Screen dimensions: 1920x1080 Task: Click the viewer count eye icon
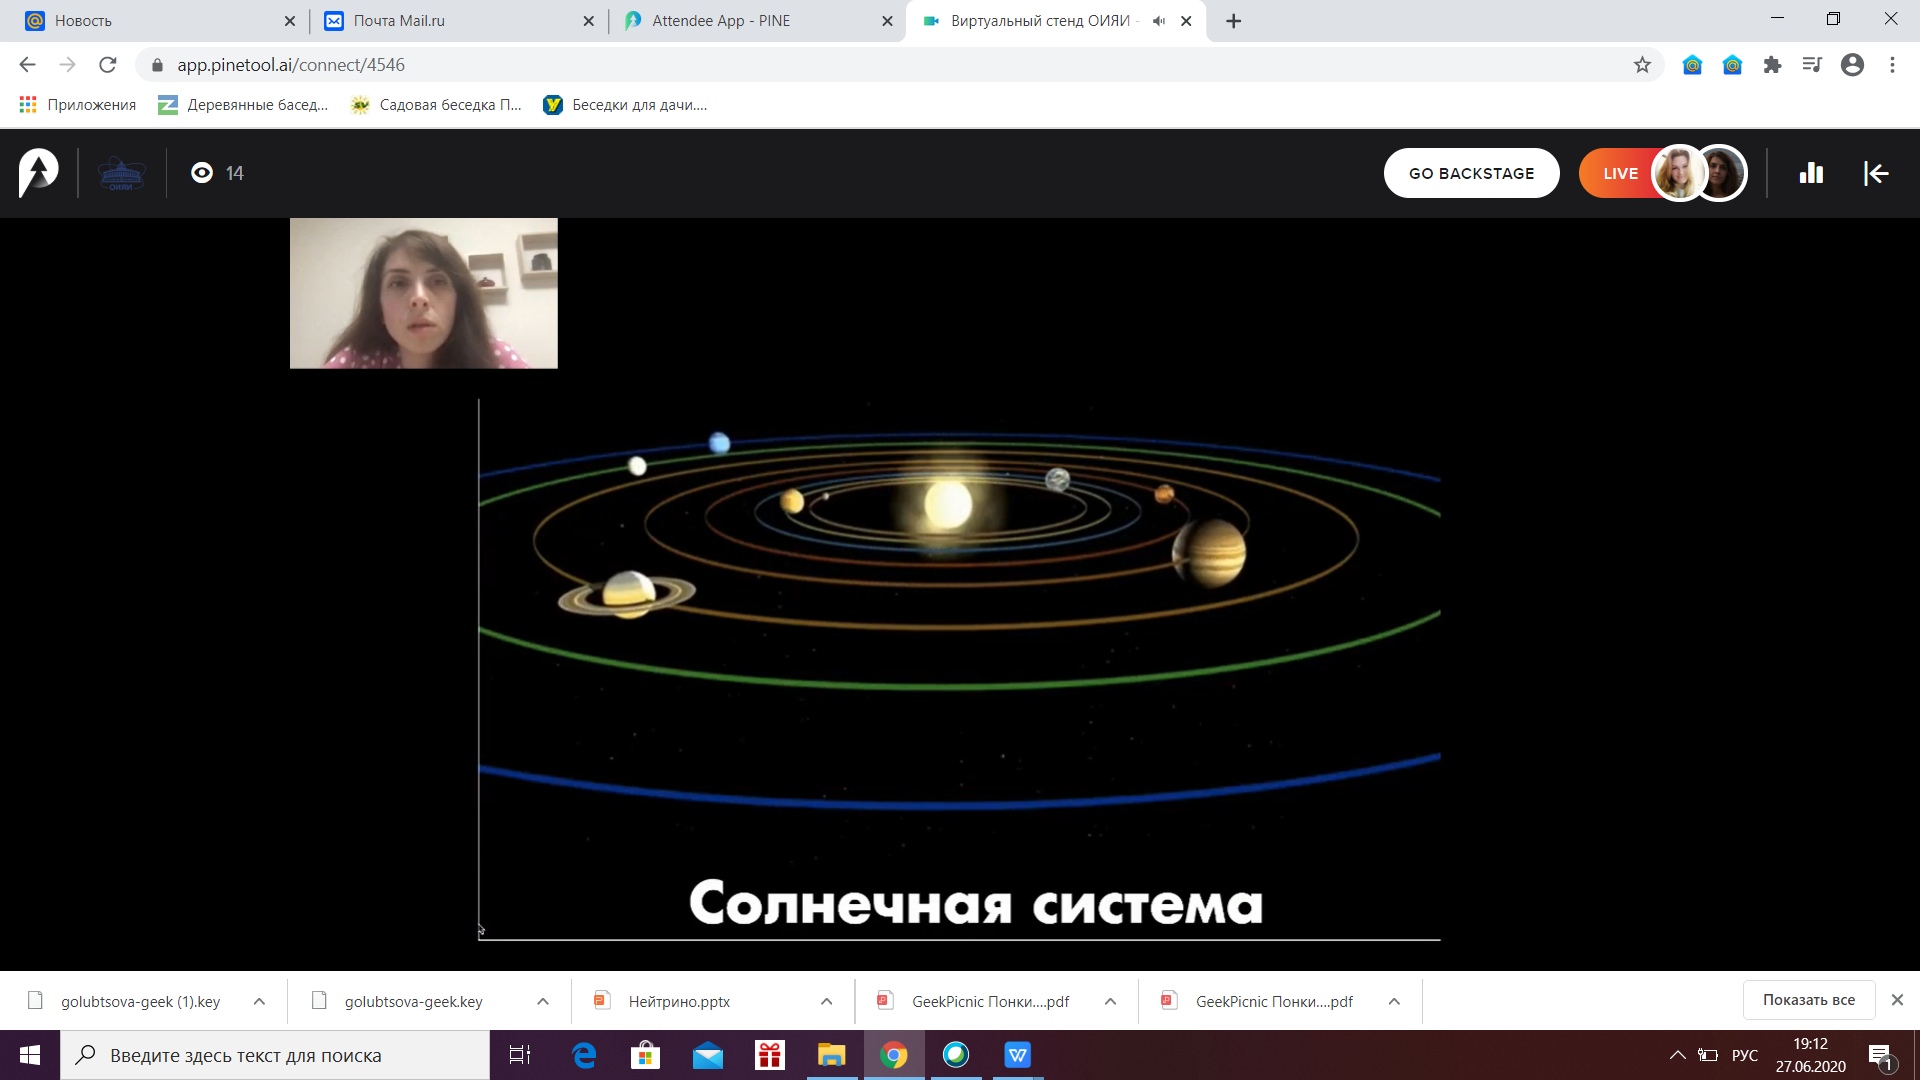coord(202,173)
